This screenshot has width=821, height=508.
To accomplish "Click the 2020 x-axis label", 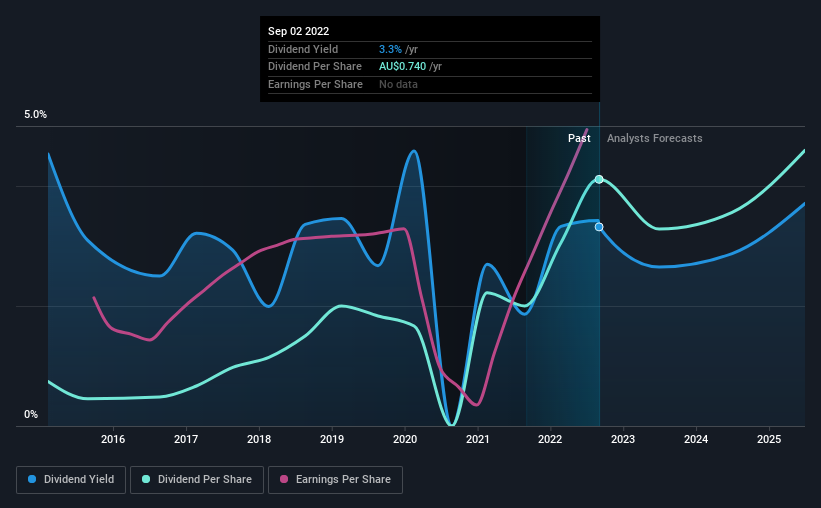I will [x=405, y=439].
